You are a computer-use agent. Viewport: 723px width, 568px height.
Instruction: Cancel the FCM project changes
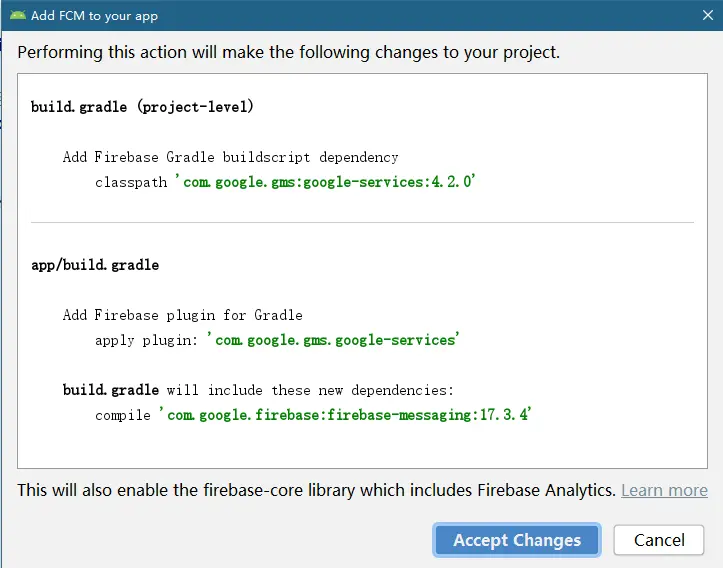point(659,540)
